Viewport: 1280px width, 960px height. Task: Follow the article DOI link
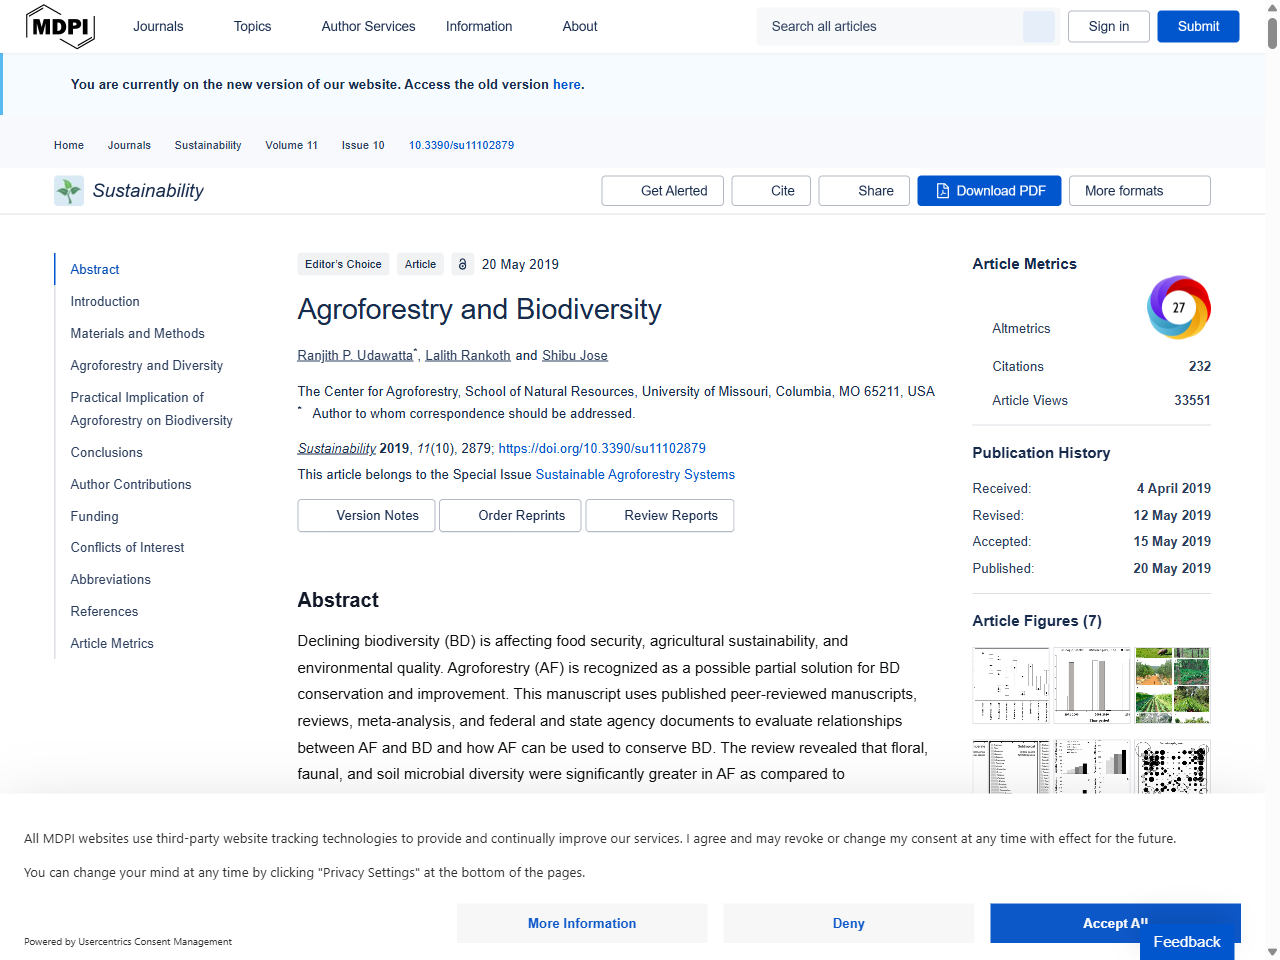[x=601, y=448]
